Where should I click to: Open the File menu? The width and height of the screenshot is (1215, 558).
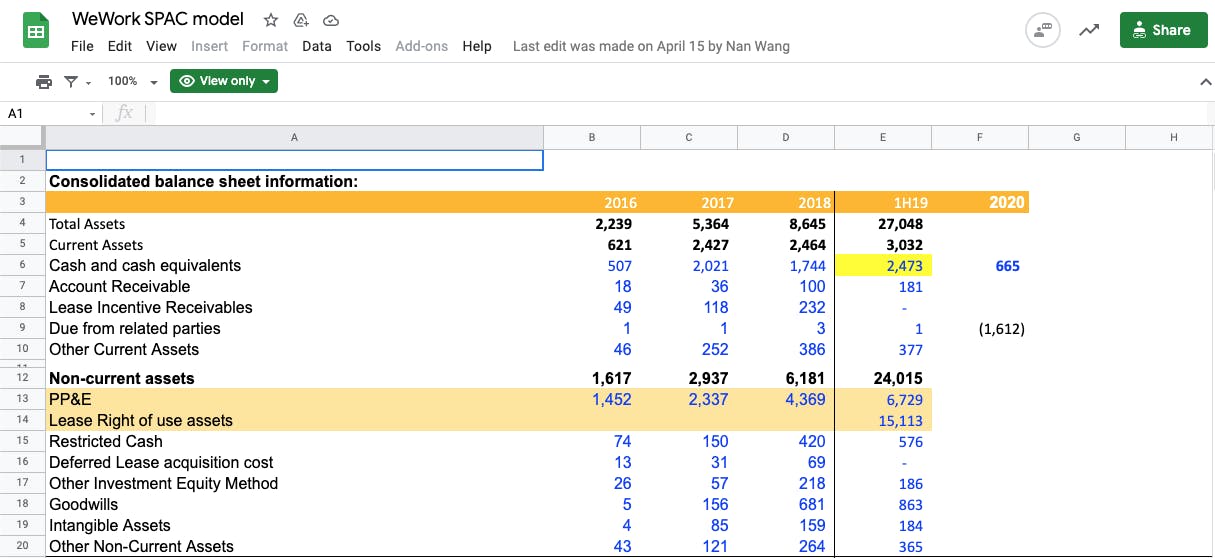(82, 46)
